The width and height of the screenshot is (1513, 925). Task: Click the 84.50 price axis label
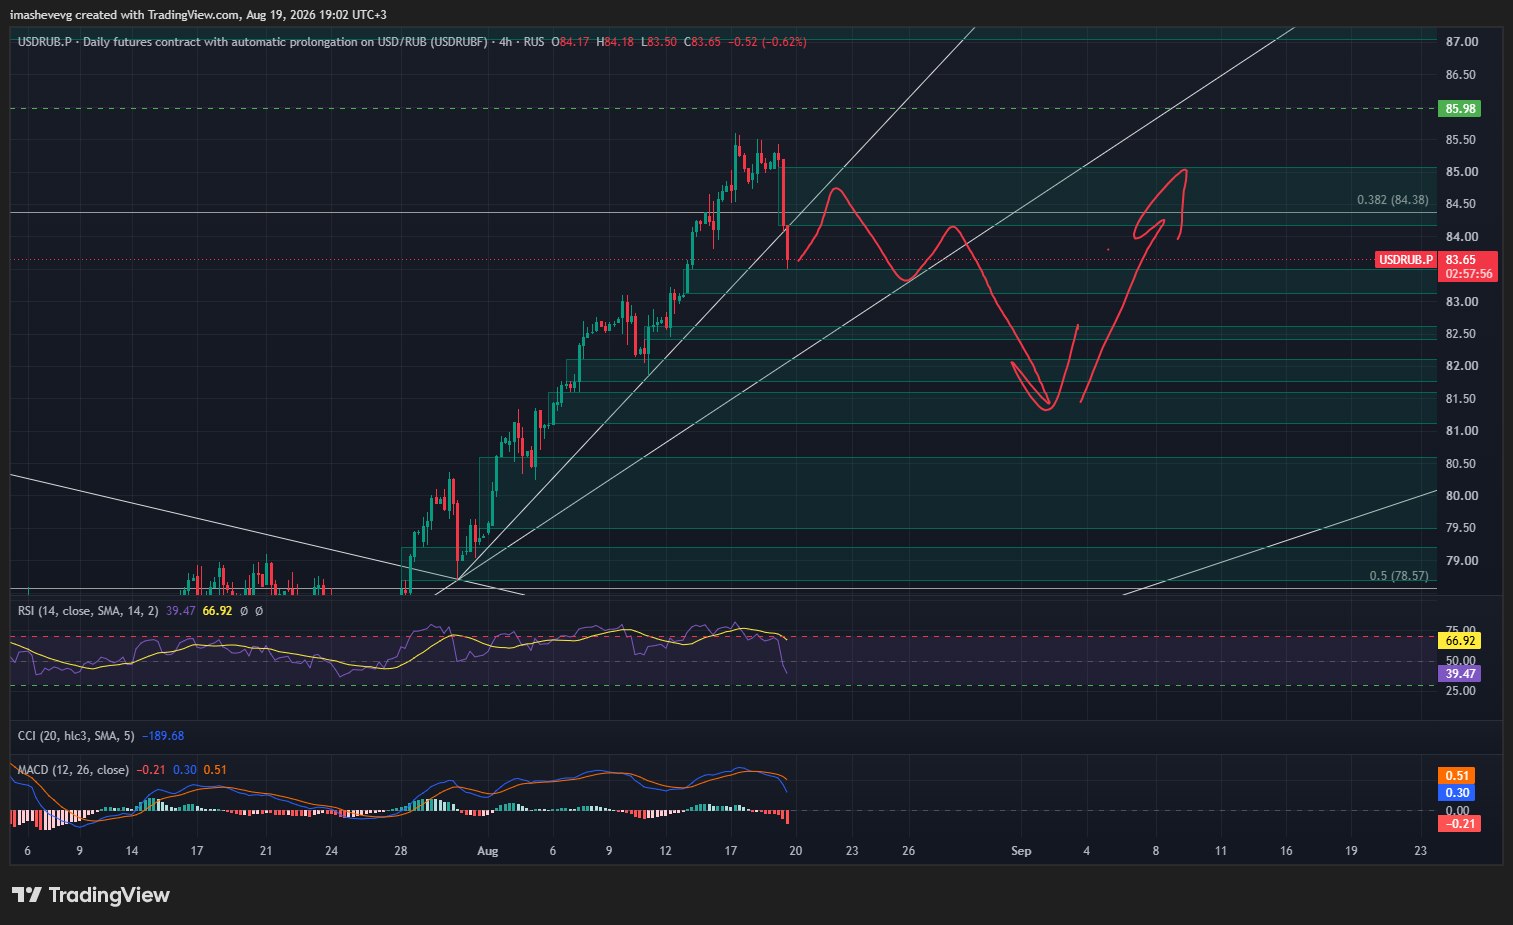(x=1461, y=204)
